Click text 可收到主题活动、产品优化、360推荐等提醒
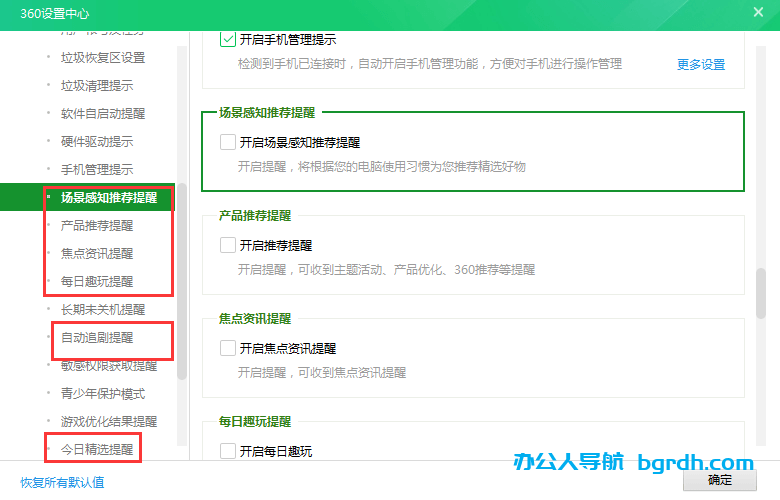The width and height of the screenshot is (780, 500). (x=416, y=270)
